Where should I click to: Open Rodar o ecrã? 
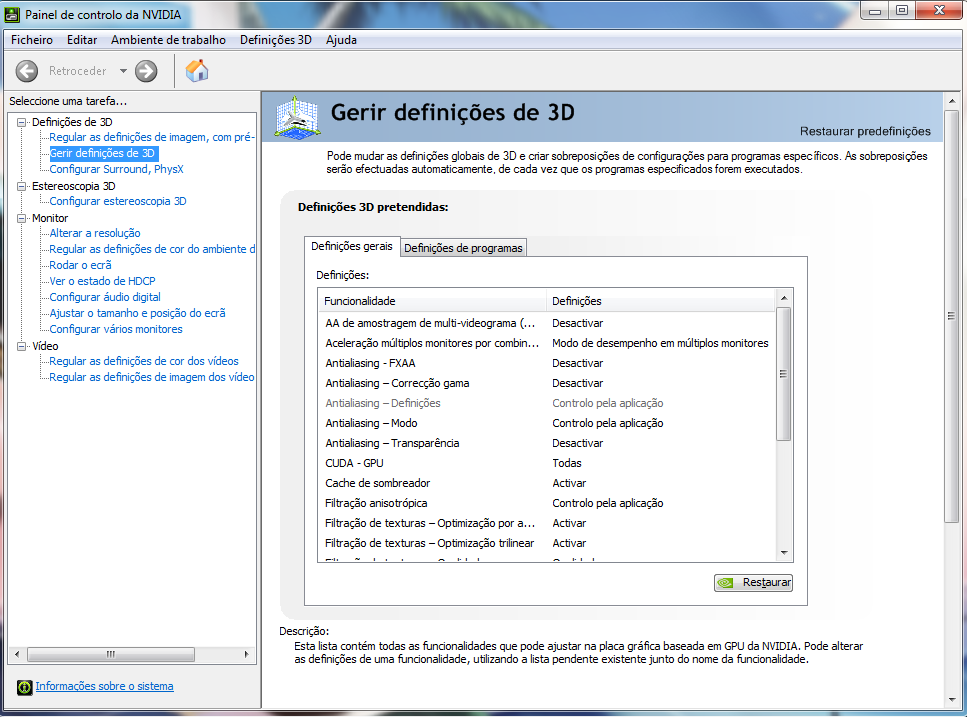(x=80, y=265)
